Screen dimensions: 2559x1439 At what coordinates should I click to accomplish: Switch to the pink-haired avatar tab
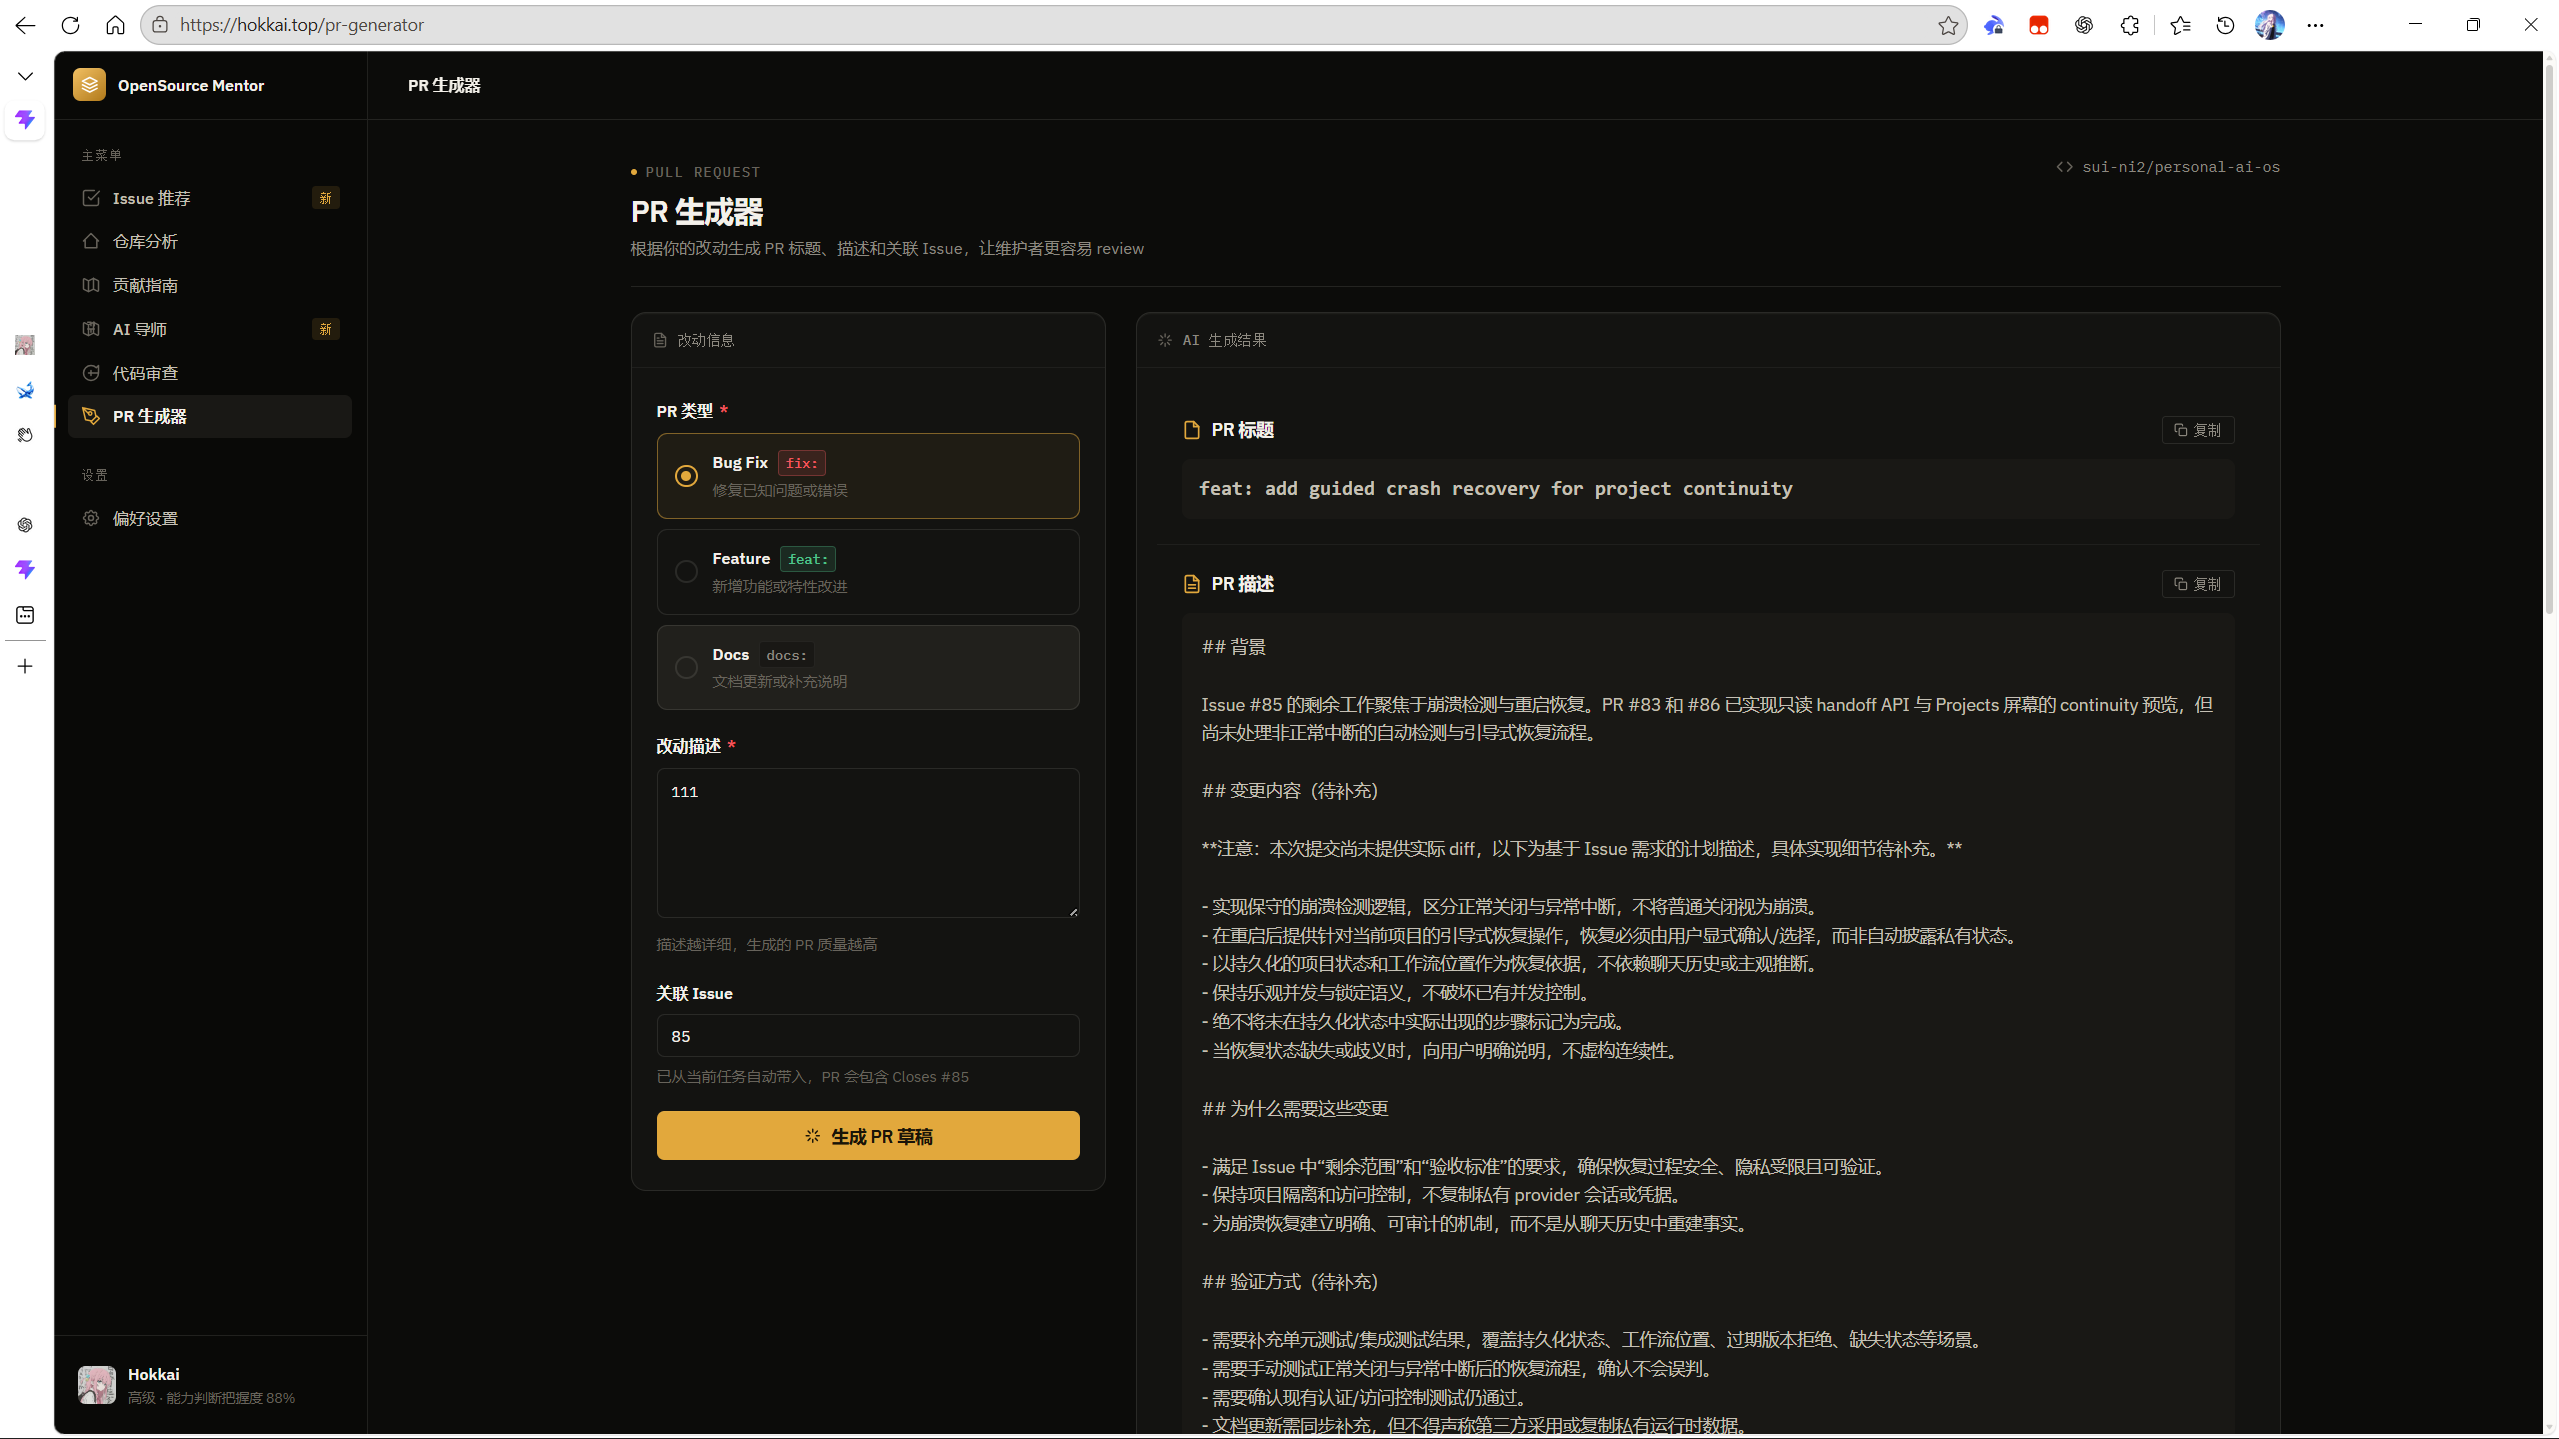coord(25,345)
